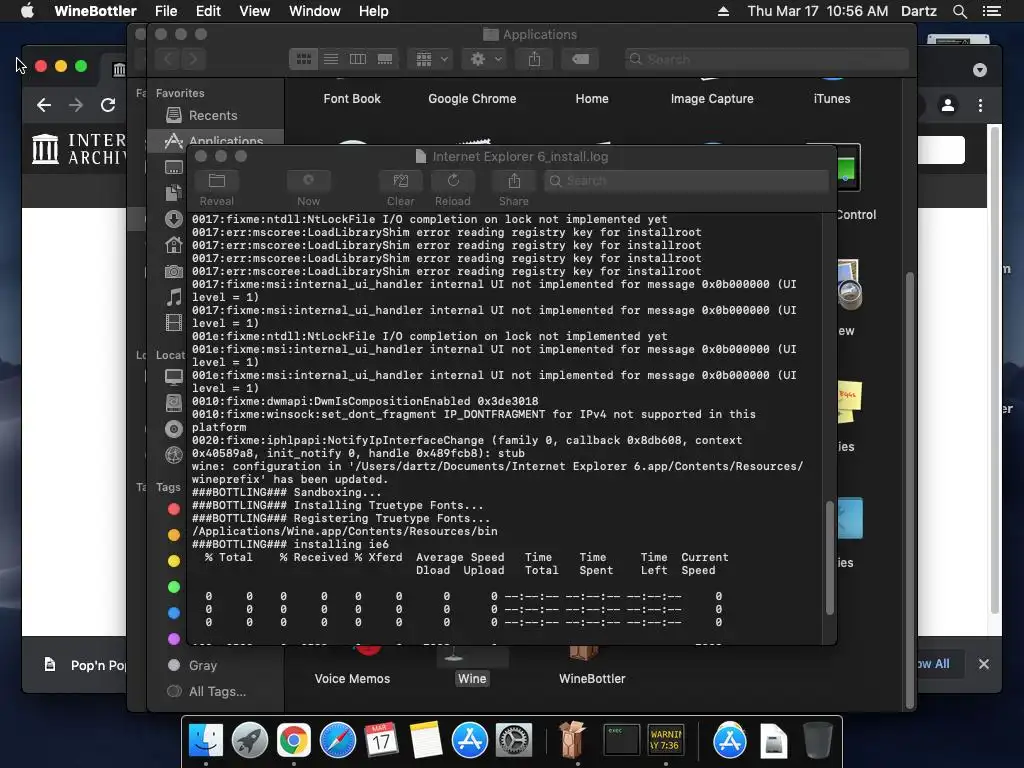Open the Pictures camera icon in Finder sidebar
1024x768 pixels.
(x=174, y=271)
